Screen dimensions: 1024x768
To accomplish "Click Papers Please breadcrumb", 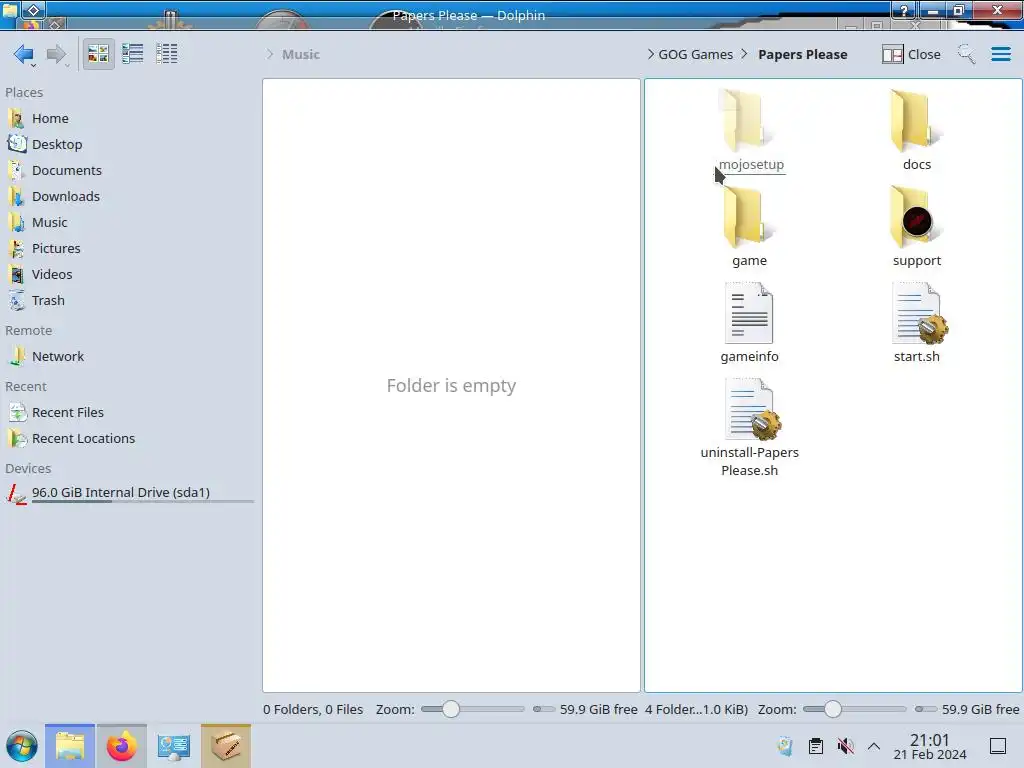I will coord(803,54).
